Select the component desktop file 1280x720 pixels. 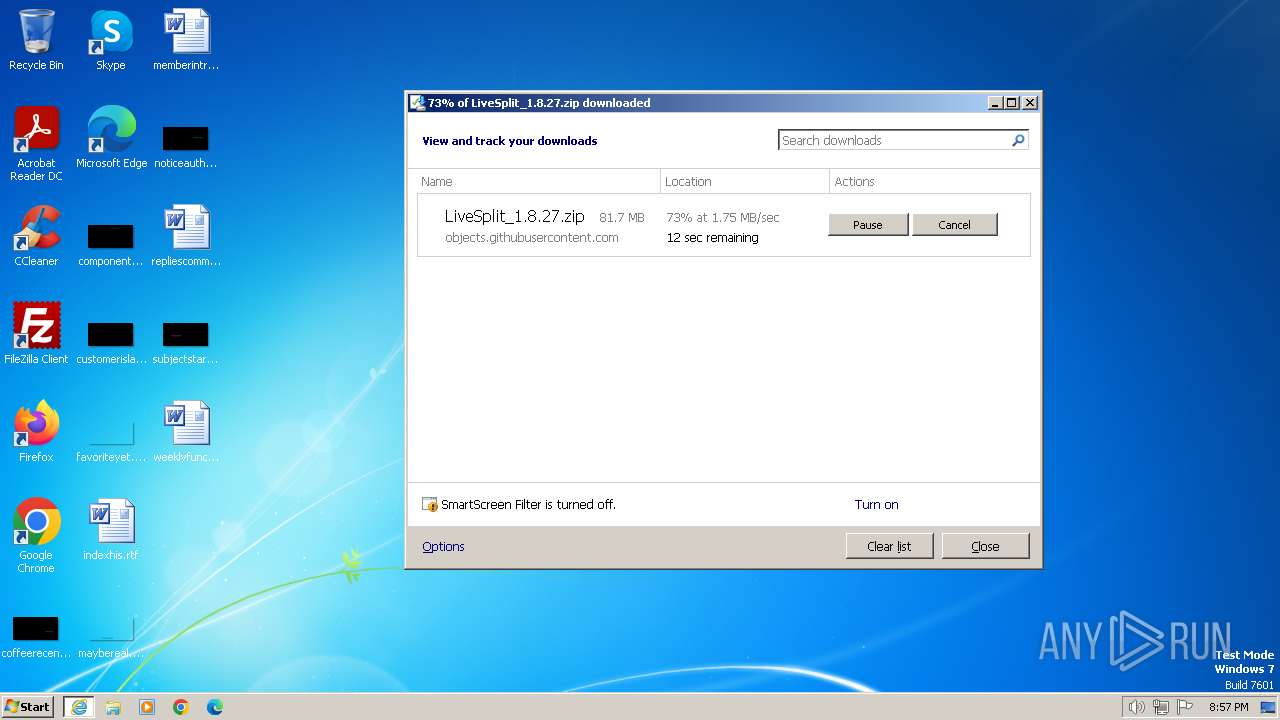111,243
